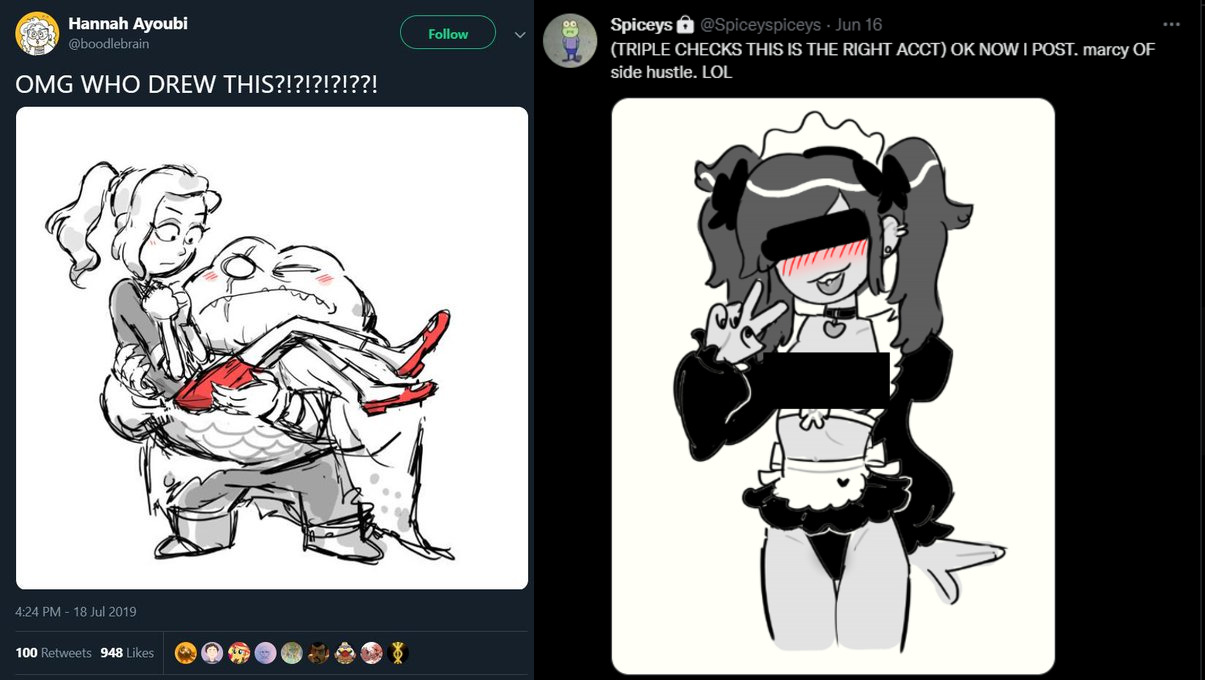The height and width of the screenshot is (680, 1205).
Task: View the 100 Retweets list
Action: 53,653
